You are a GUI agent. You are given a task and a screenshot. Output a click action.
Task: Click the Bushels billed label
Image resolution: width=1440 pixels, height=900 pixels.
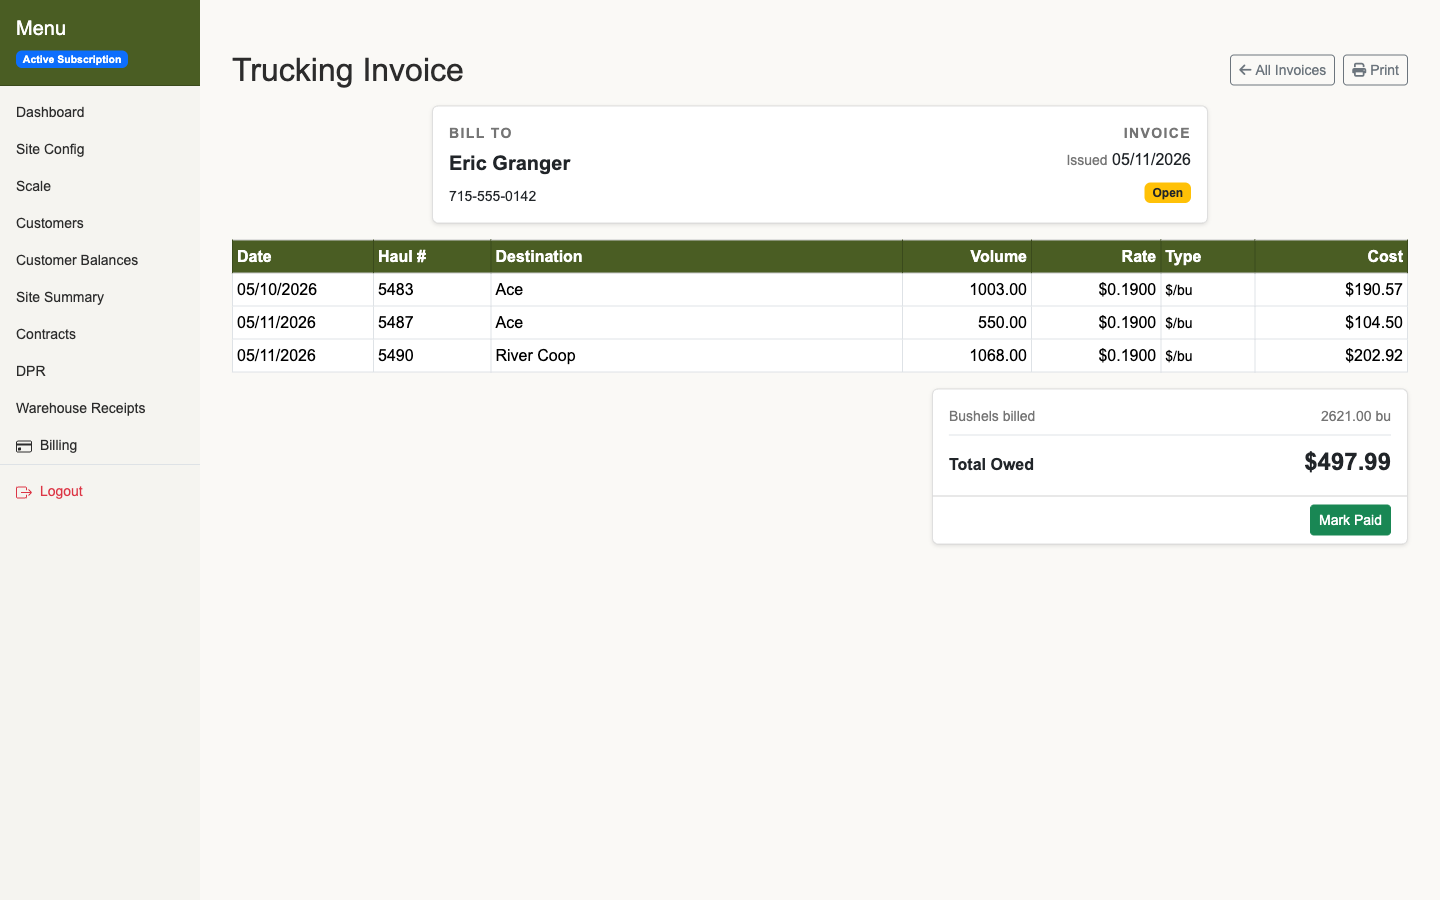click(992, 416)
